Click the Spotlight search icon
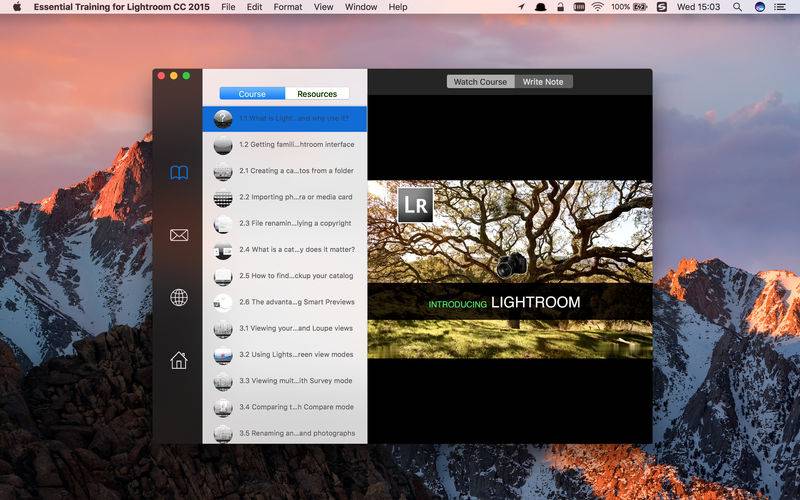This screenshot has height=500, width=800. point(737,7)
